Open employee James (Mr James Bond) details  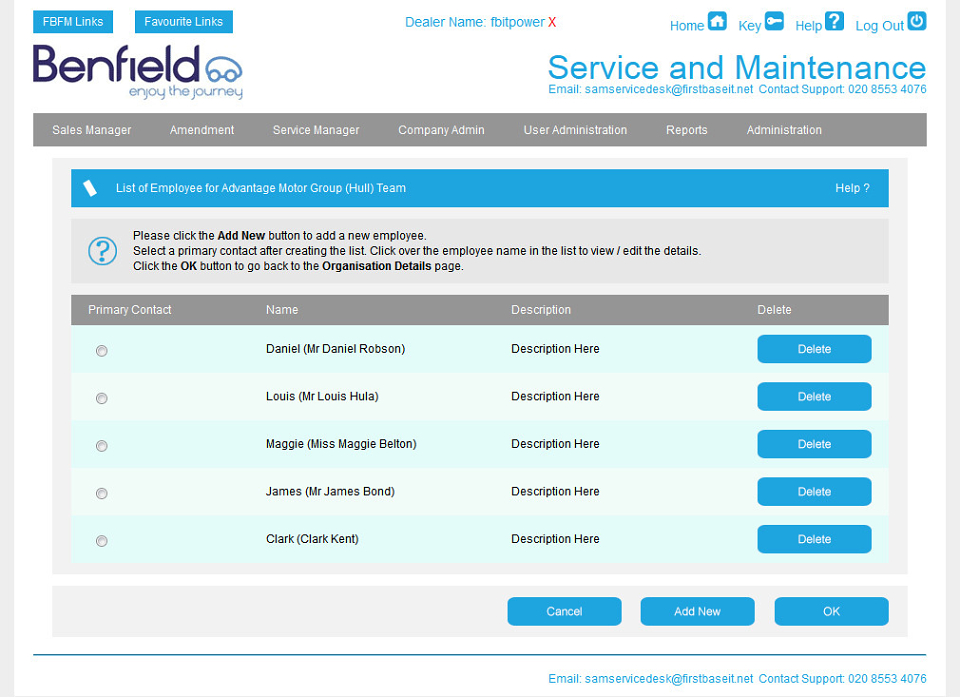pos(330,491)
